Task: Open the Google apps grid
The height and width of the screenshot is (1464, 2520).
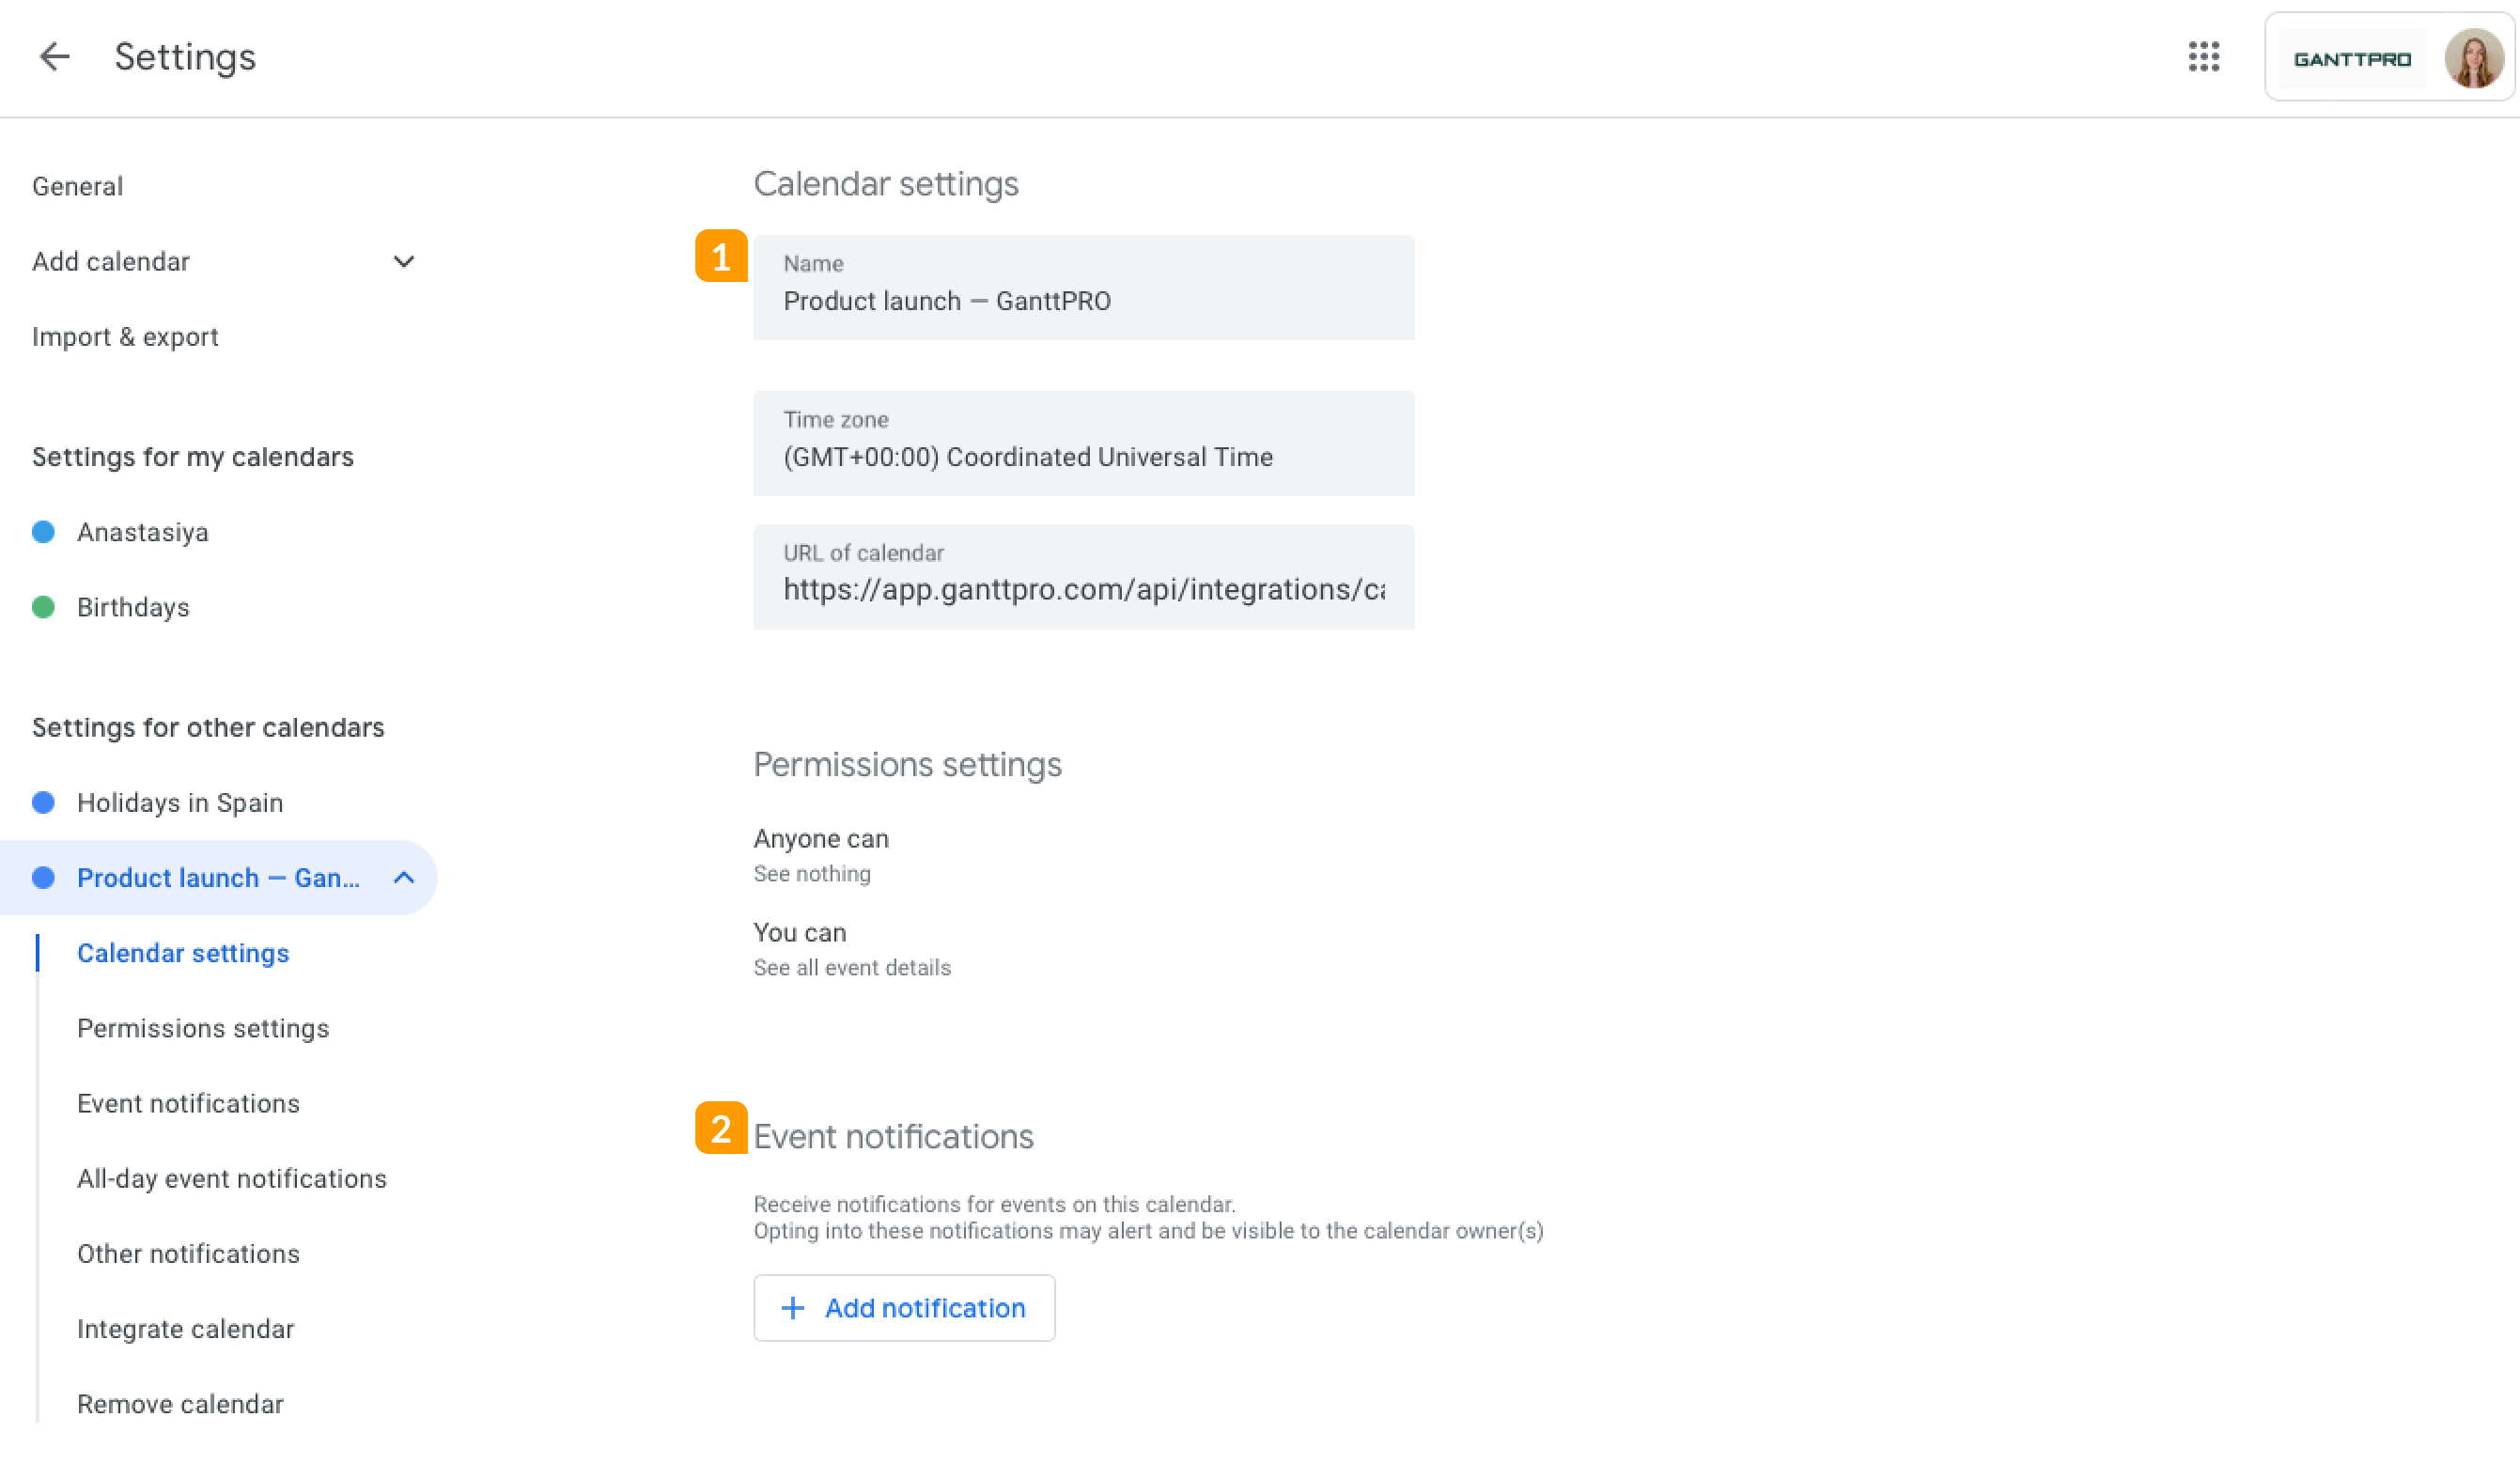Action: coord(2203,57)
